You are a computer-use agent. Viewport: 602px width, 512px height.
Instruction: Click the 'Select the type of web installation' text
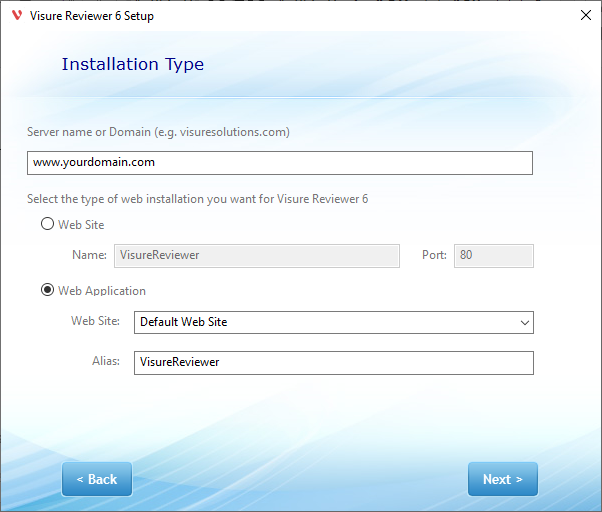[197, 199]
